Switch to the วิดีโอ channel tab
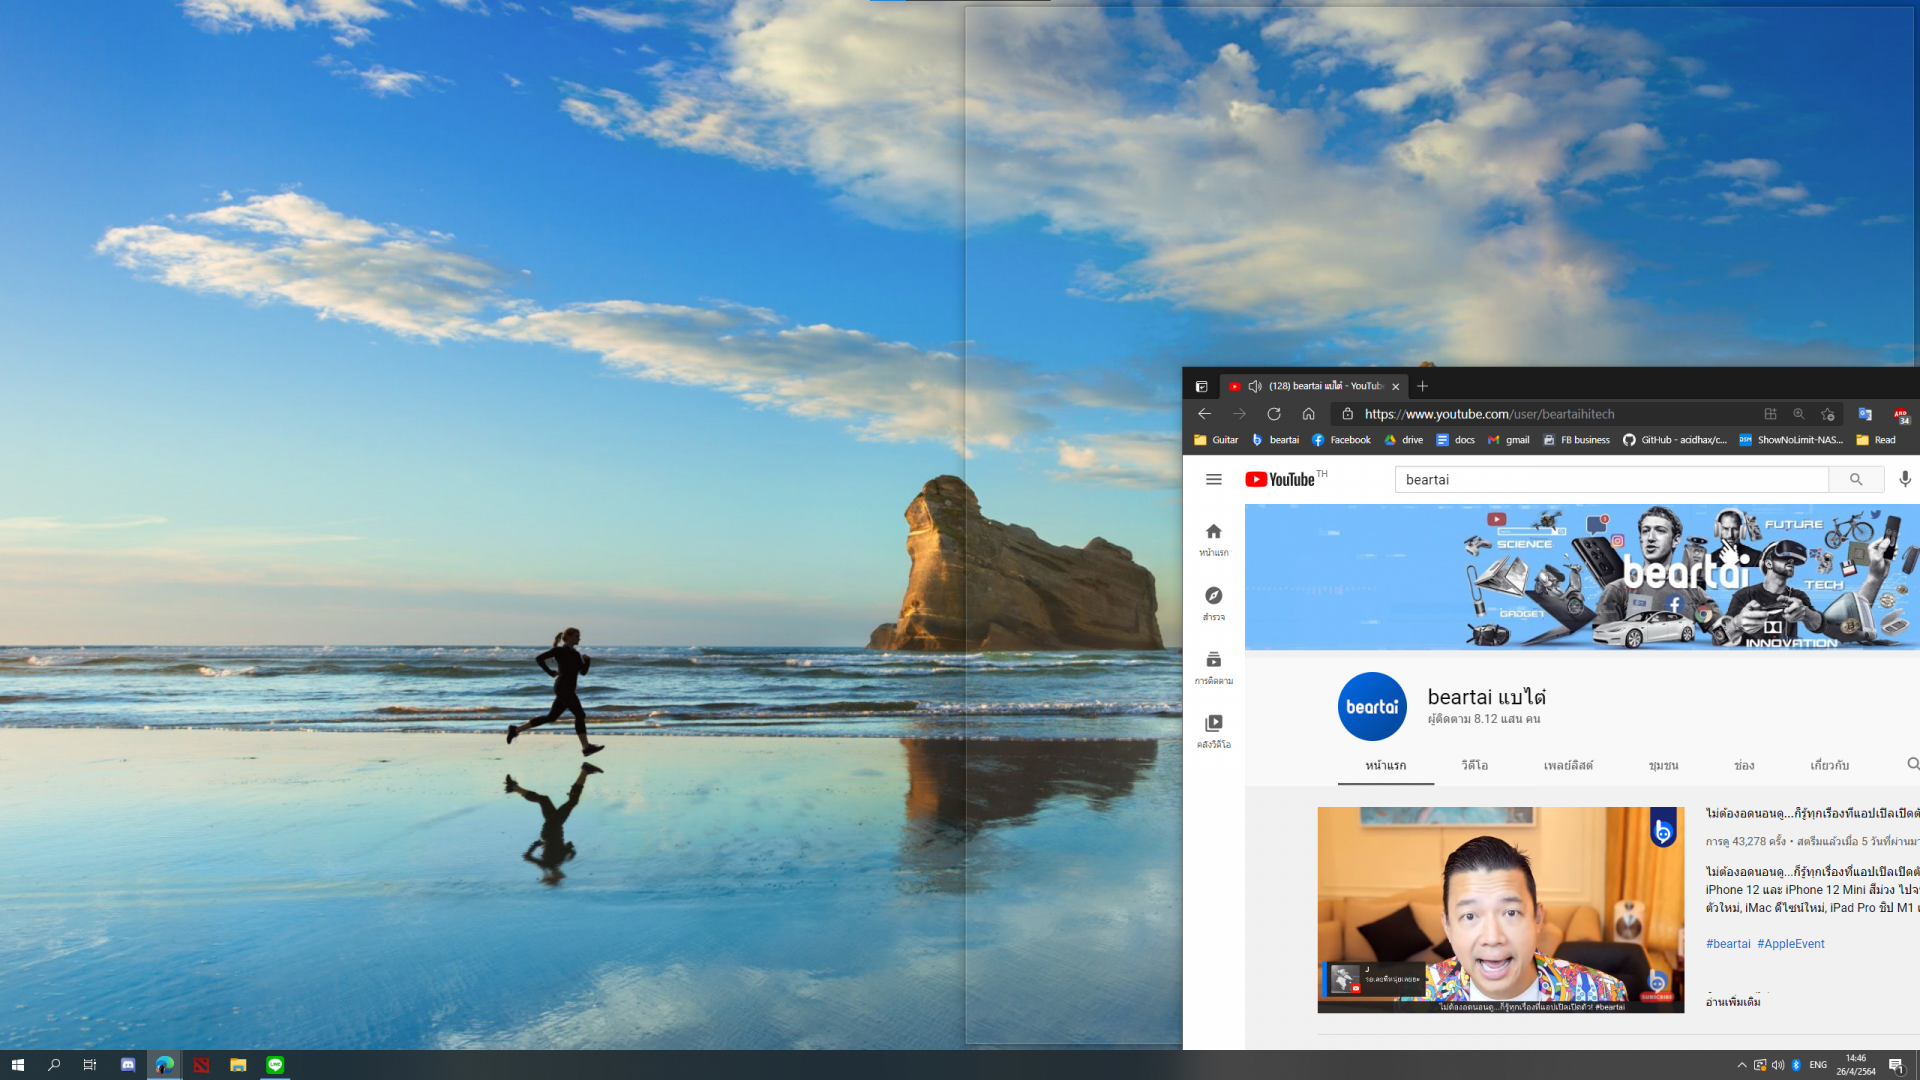This screenshot has width=1920, height=1080. (1475, 766)
